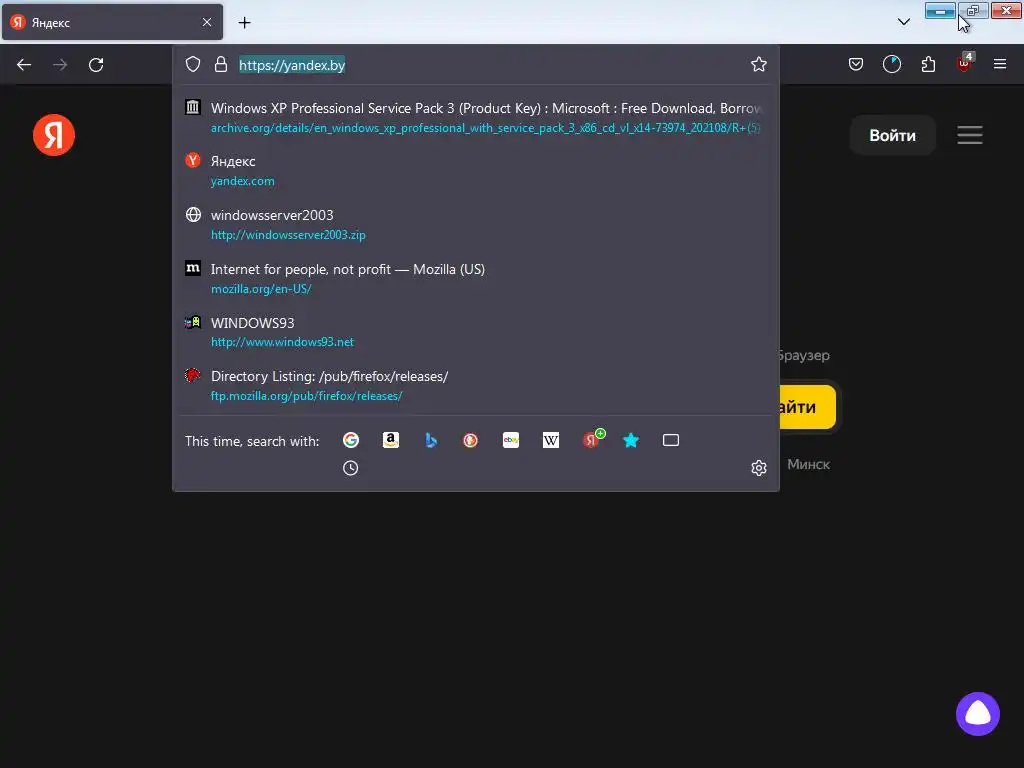Open a new tab with plus button
Viewport: 1024px width, 768px height.
[244, 22]
